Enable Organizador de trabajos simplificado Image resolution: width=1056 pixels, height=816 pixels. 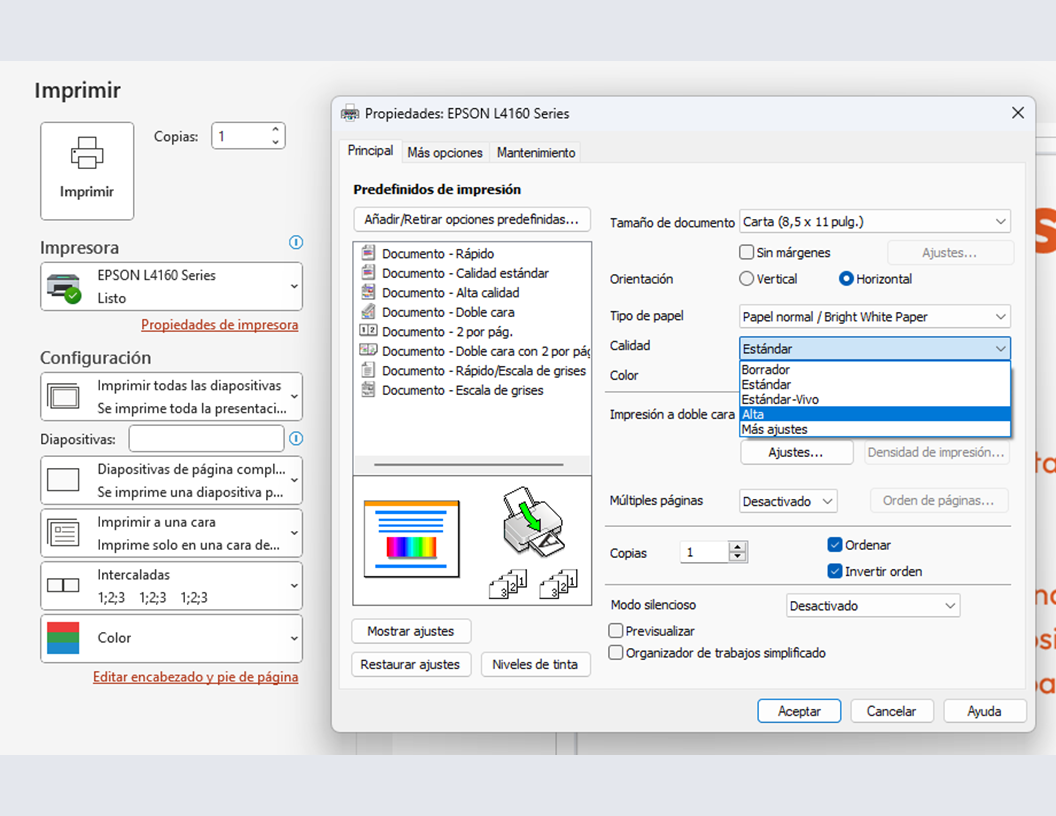(x=616, y=652)
